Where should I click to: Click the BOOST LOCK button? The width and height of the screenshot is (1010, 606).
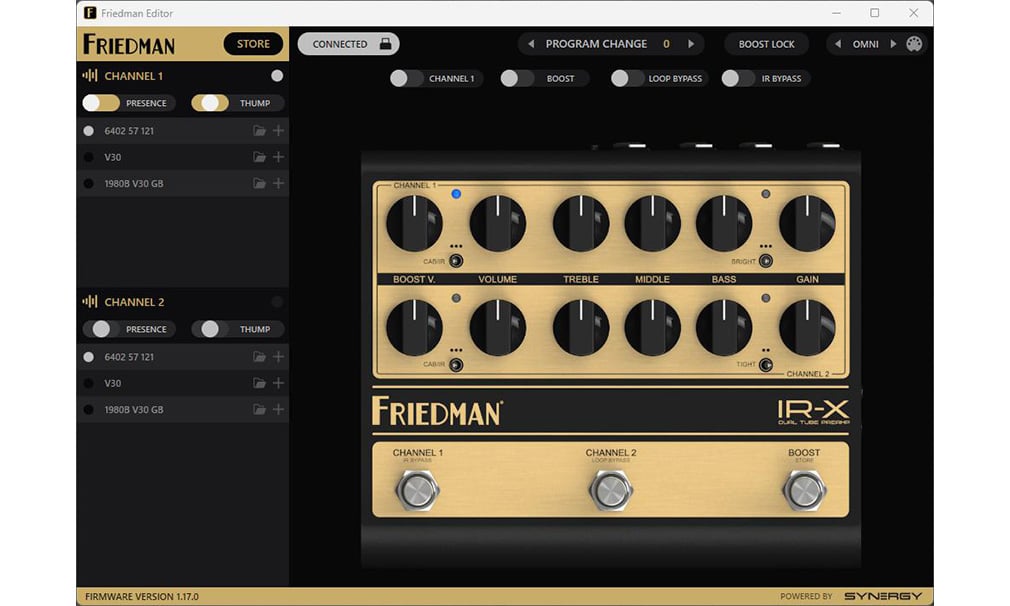click(x=766, y=44)
